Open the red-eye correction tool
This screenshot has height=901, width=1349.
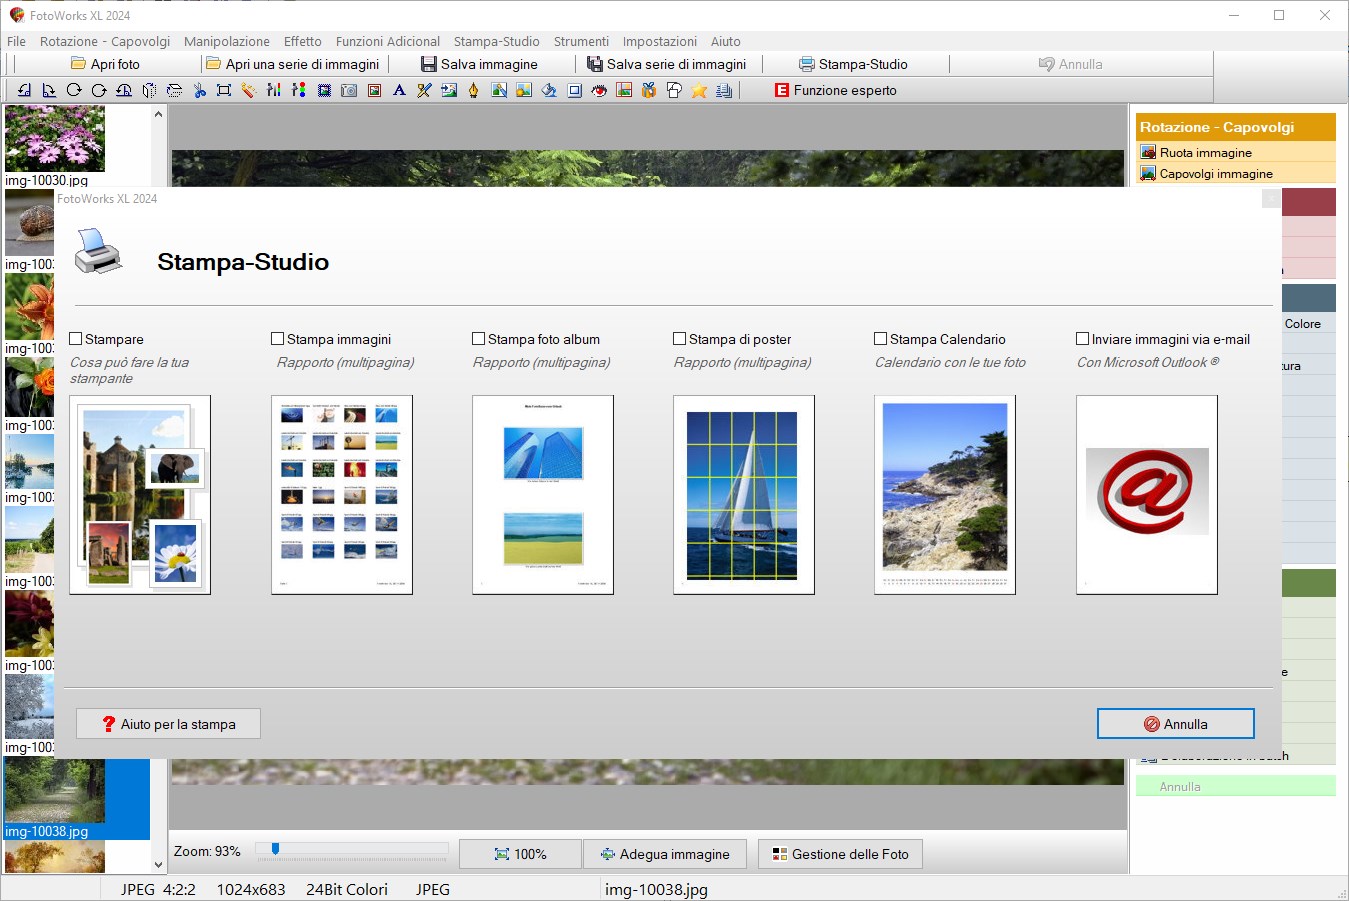(599, 90)
